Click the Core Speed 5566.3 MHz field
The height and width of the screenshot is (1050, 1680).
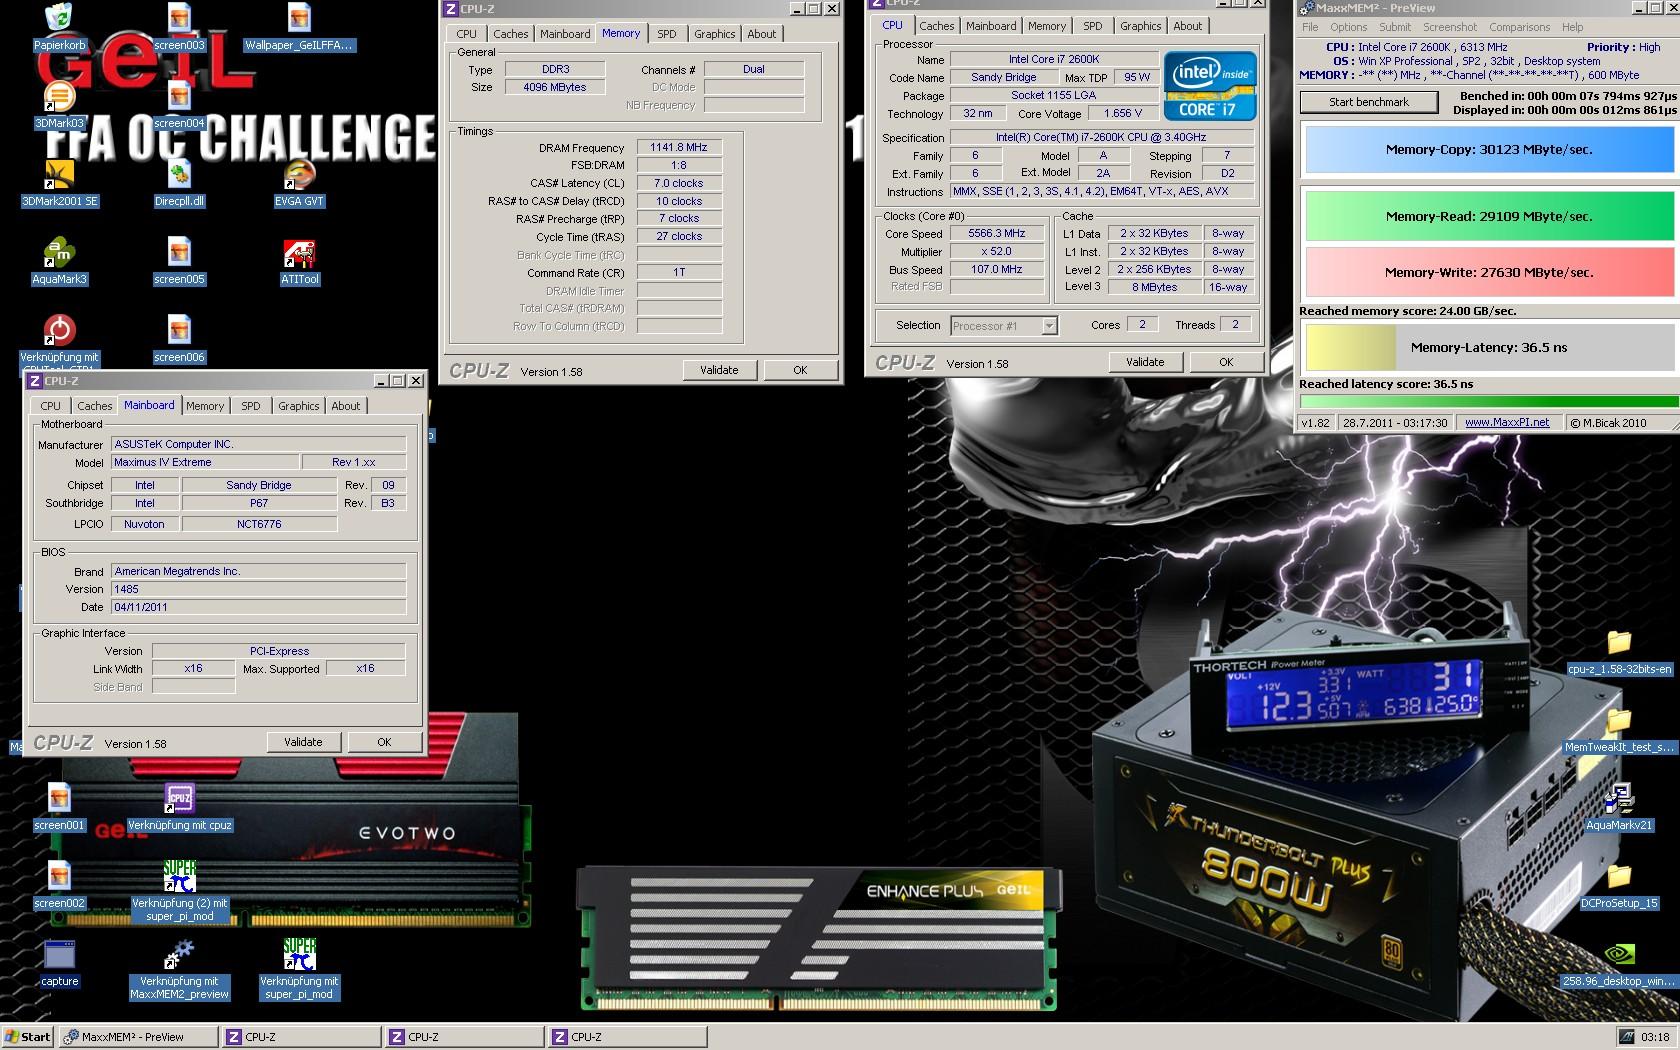(x=996, y=233)
